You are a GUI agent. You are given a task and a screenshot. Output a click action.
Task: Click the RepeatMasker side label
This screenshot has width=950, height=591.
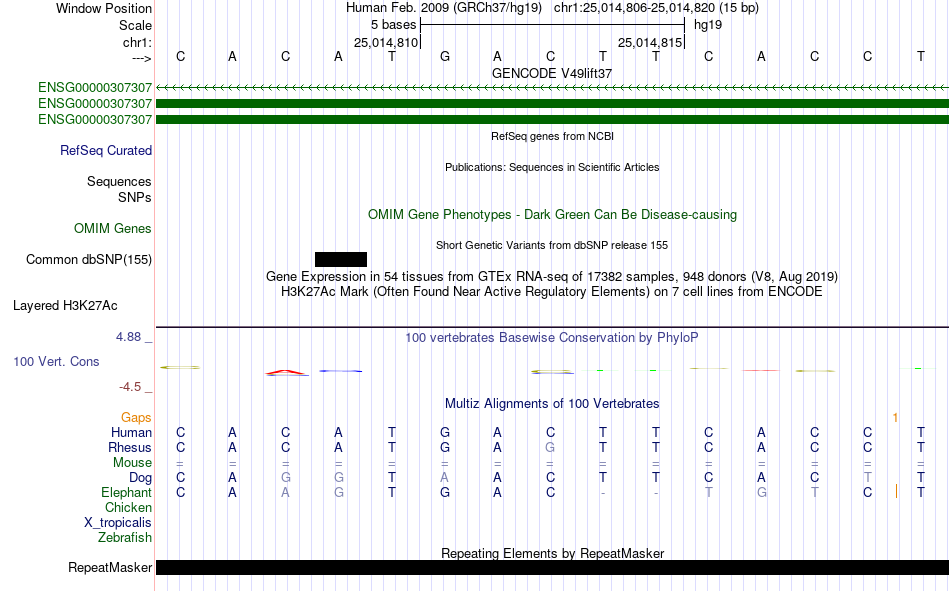(x=110, y=567)
